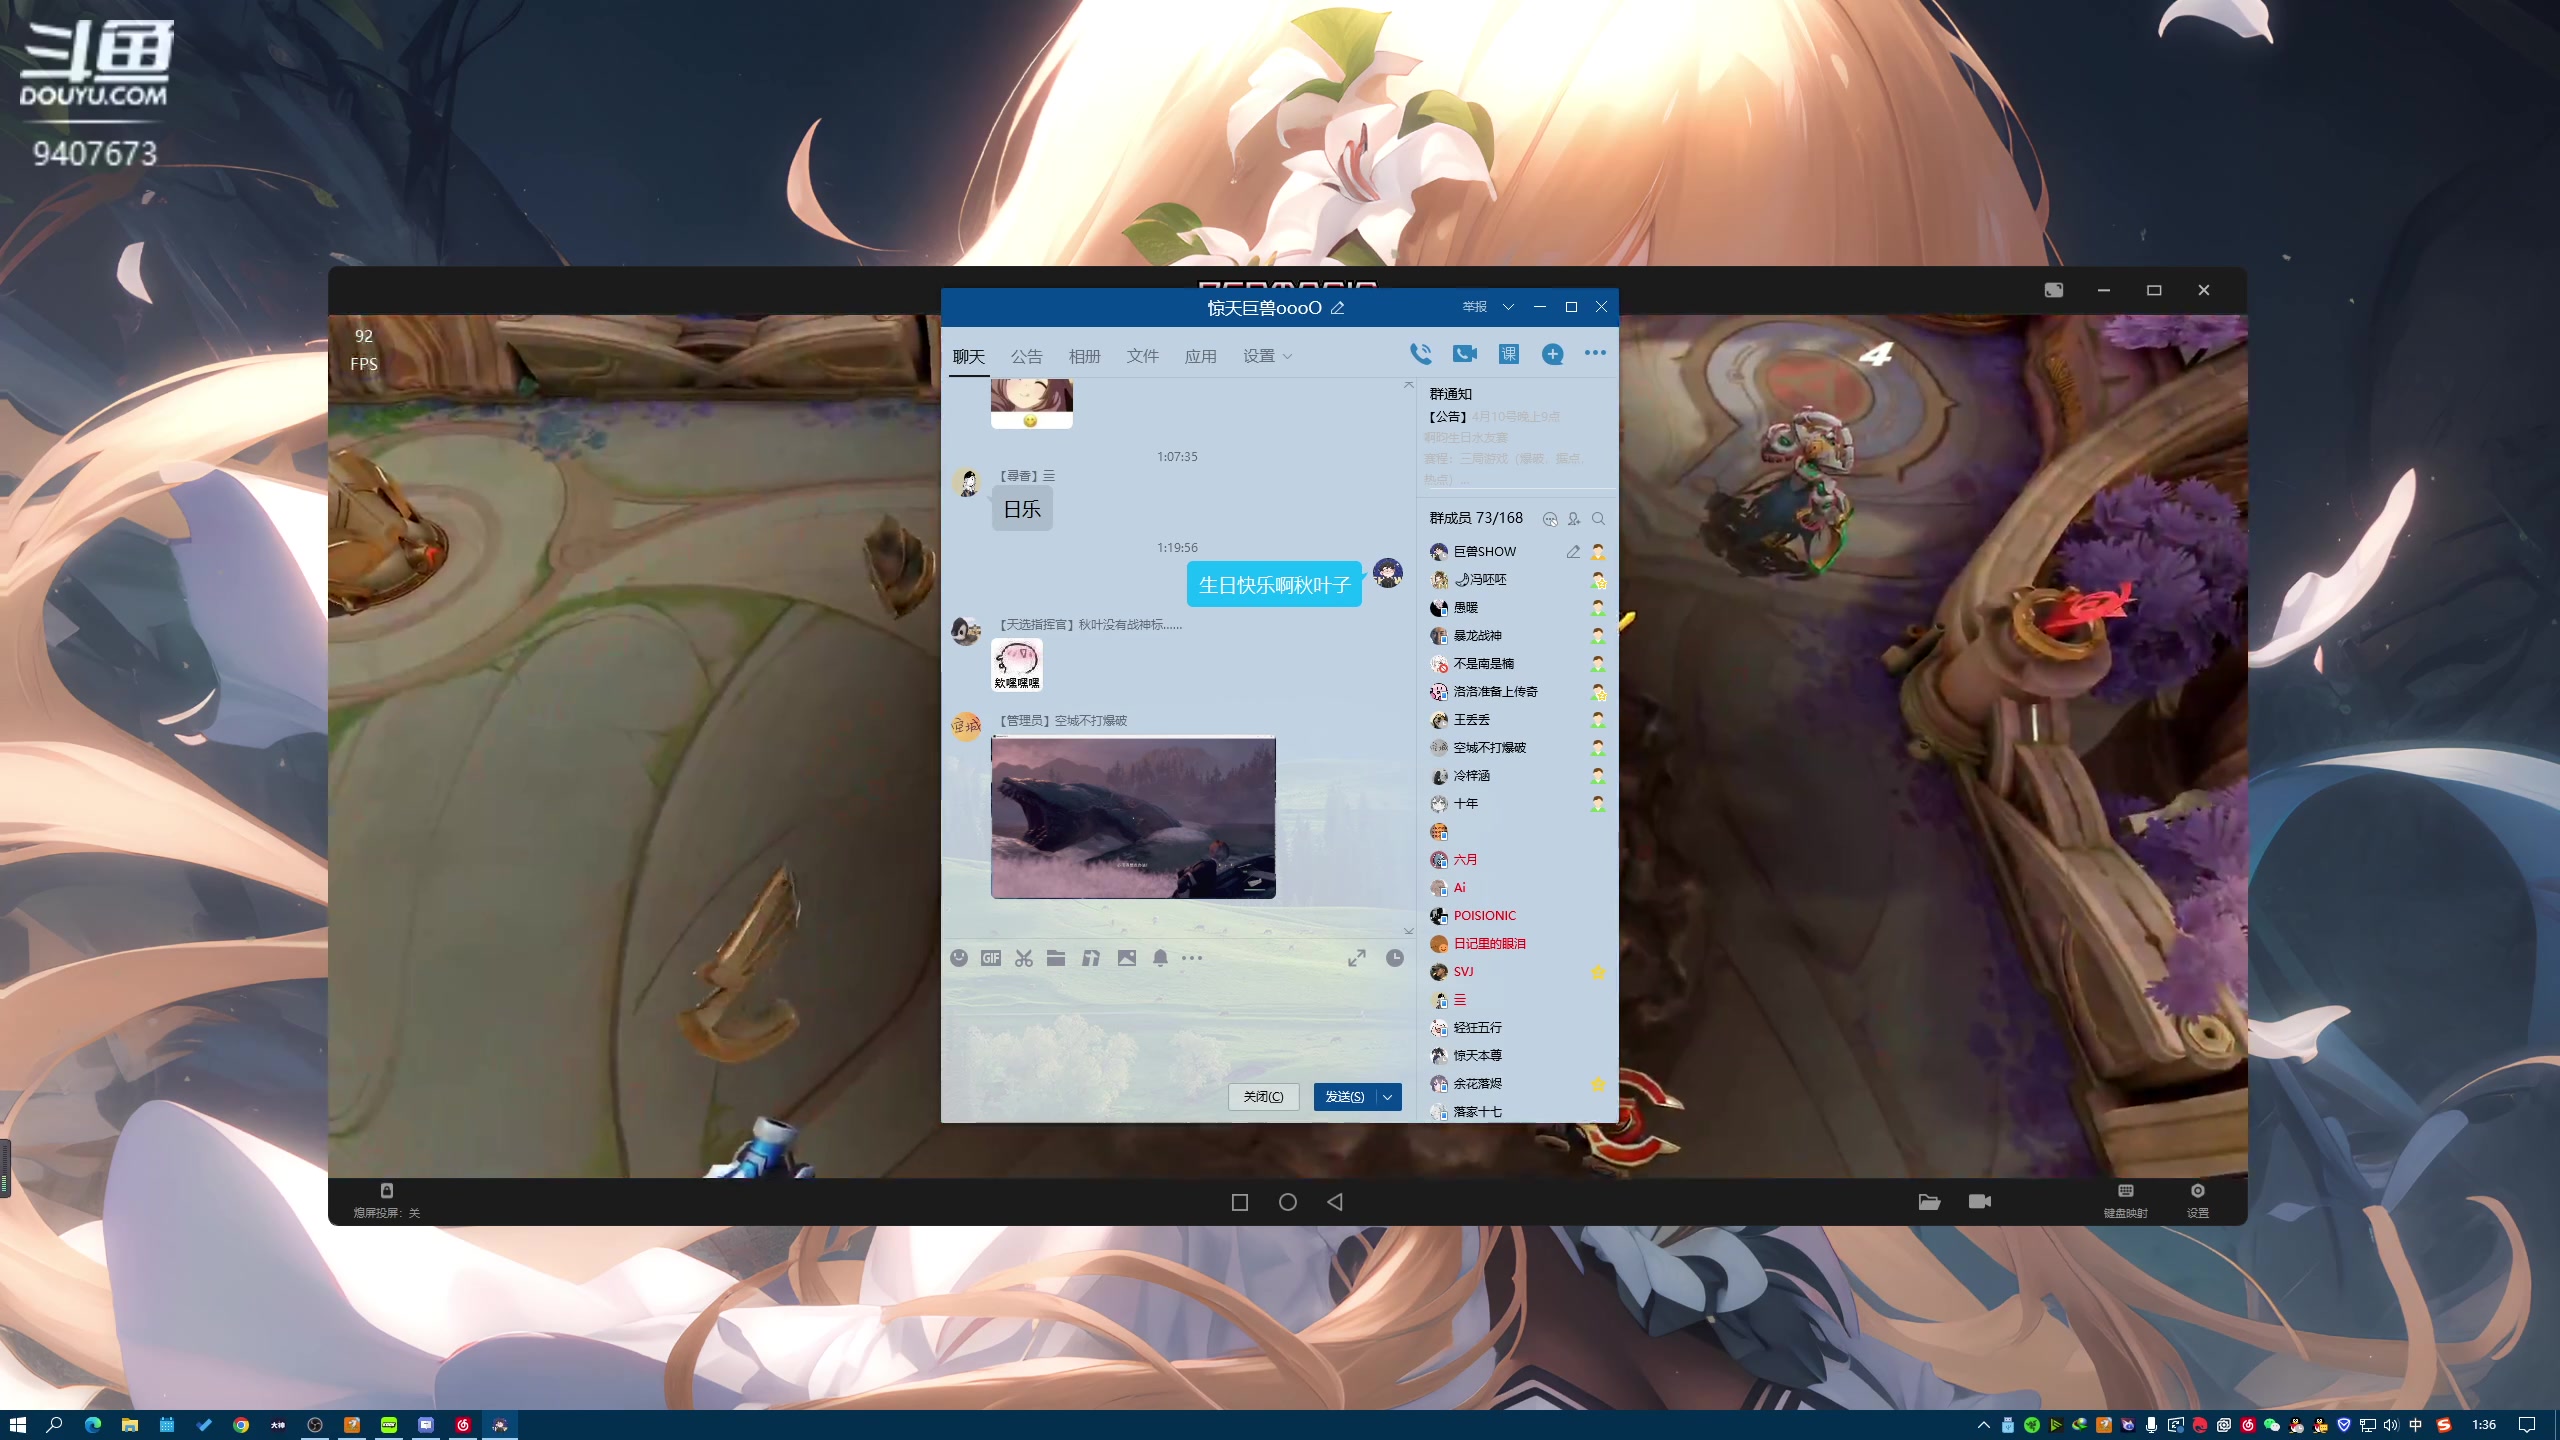Click the add member icon beside 群成员
The image size is (2560, 1440).
(1574, 518)
